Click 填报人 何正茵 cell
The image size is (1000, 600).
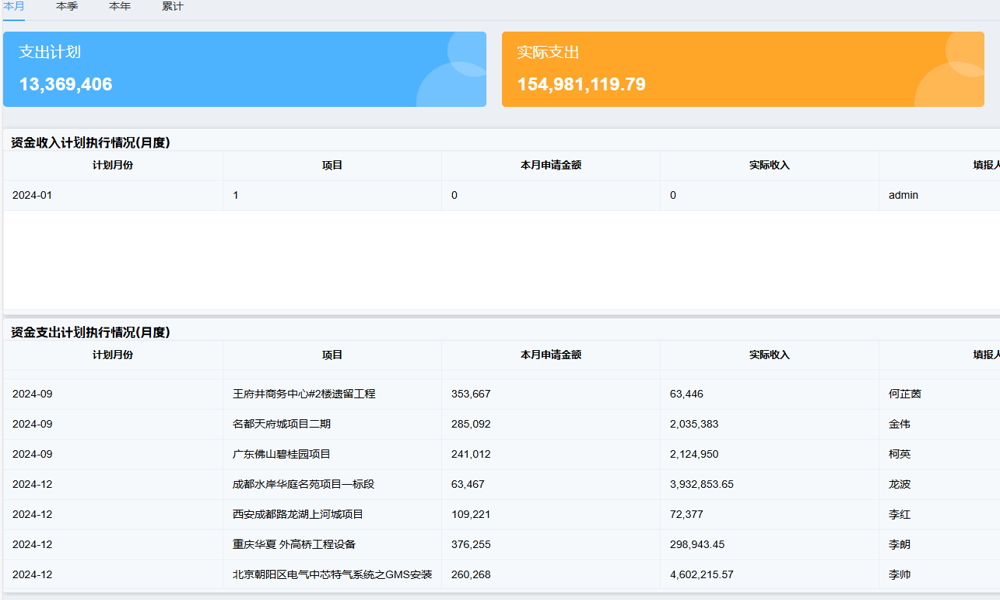[x=903, y=394]
